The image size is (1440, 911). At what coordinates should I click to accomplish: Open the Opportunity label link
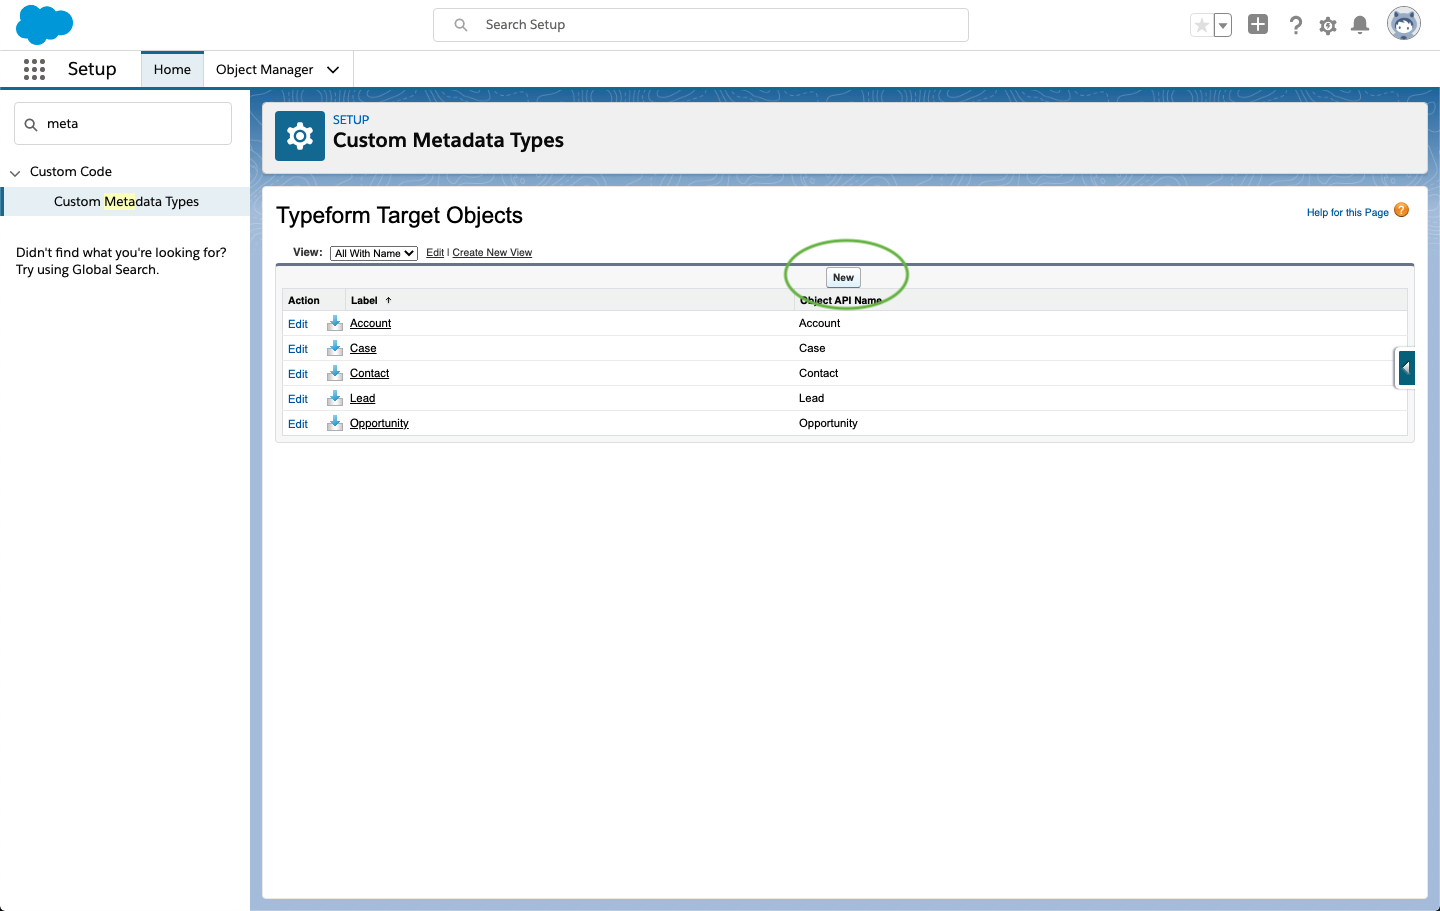pos(379,423)
